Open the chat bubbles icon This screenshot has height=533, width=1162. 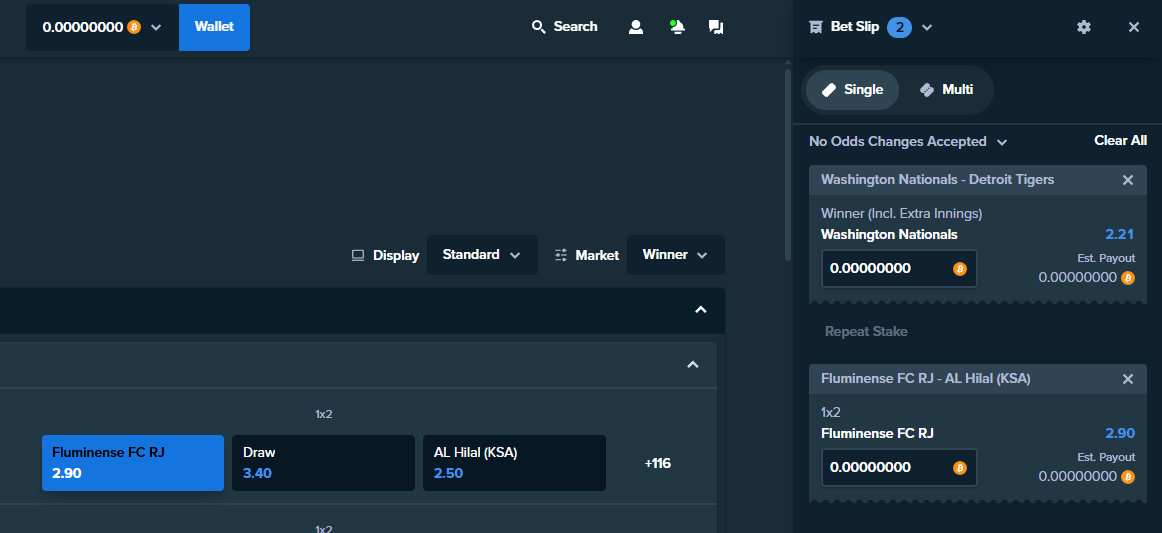716,27
